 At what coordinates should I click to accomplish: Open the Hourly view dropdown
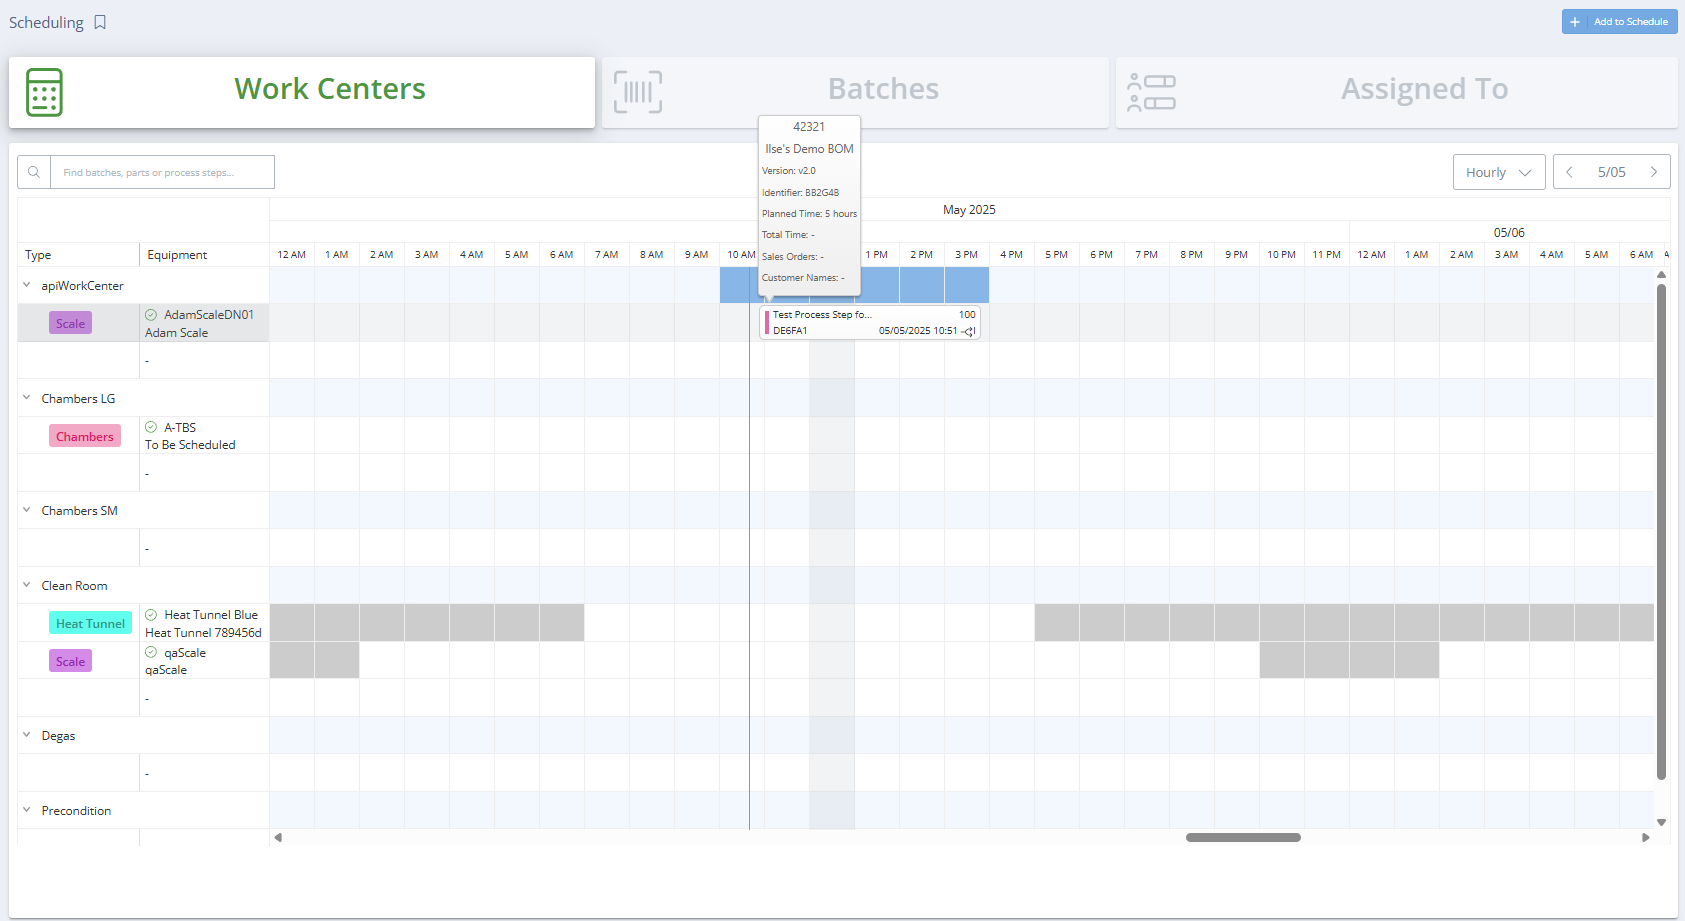[1499, 172]
